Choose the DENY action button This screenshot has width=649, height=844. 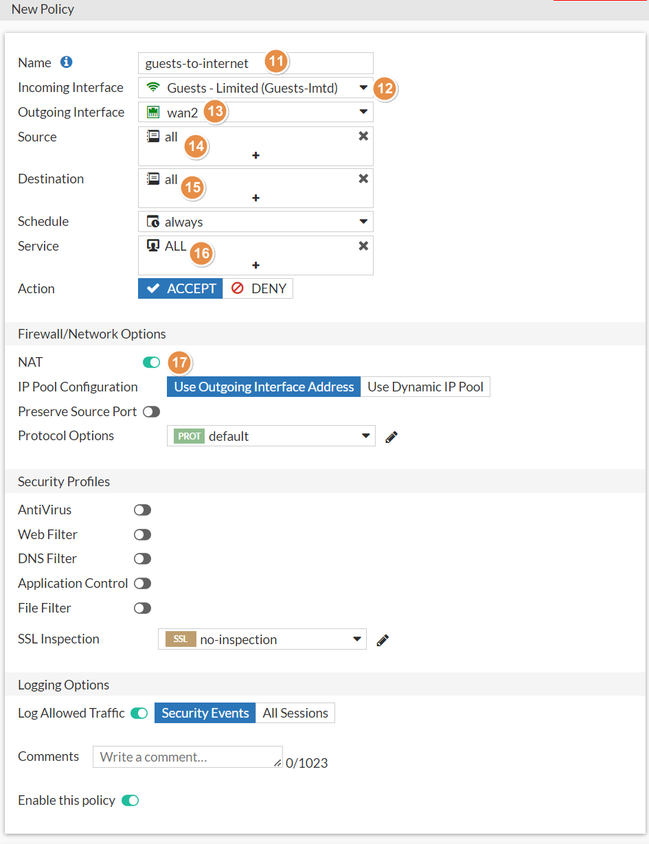tap(258, 288)
